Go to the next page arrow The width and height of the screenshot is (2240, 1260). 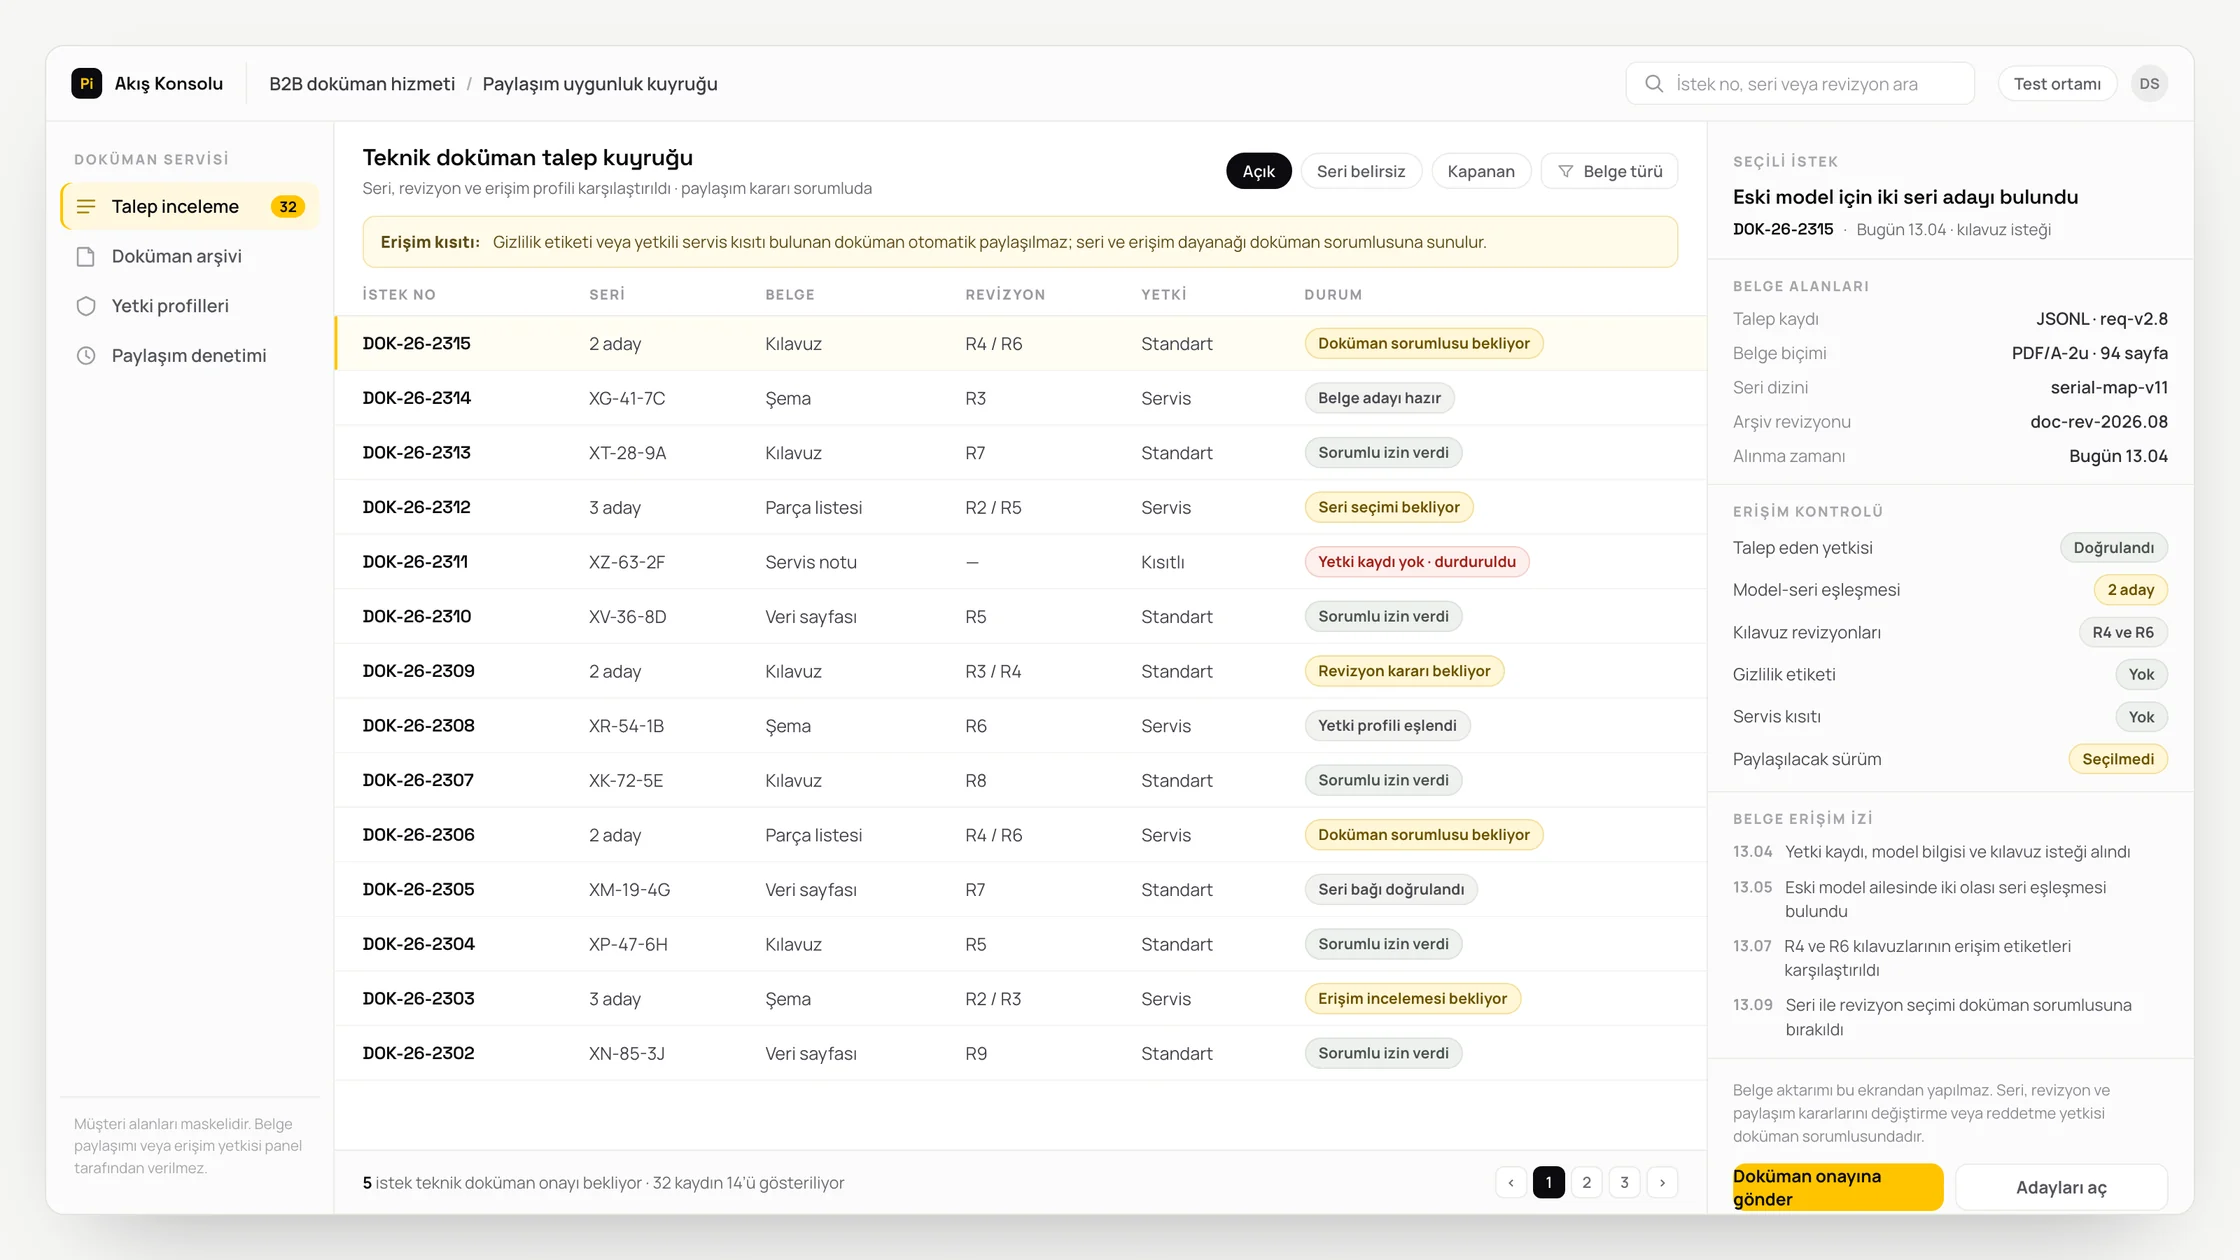1662,1182
